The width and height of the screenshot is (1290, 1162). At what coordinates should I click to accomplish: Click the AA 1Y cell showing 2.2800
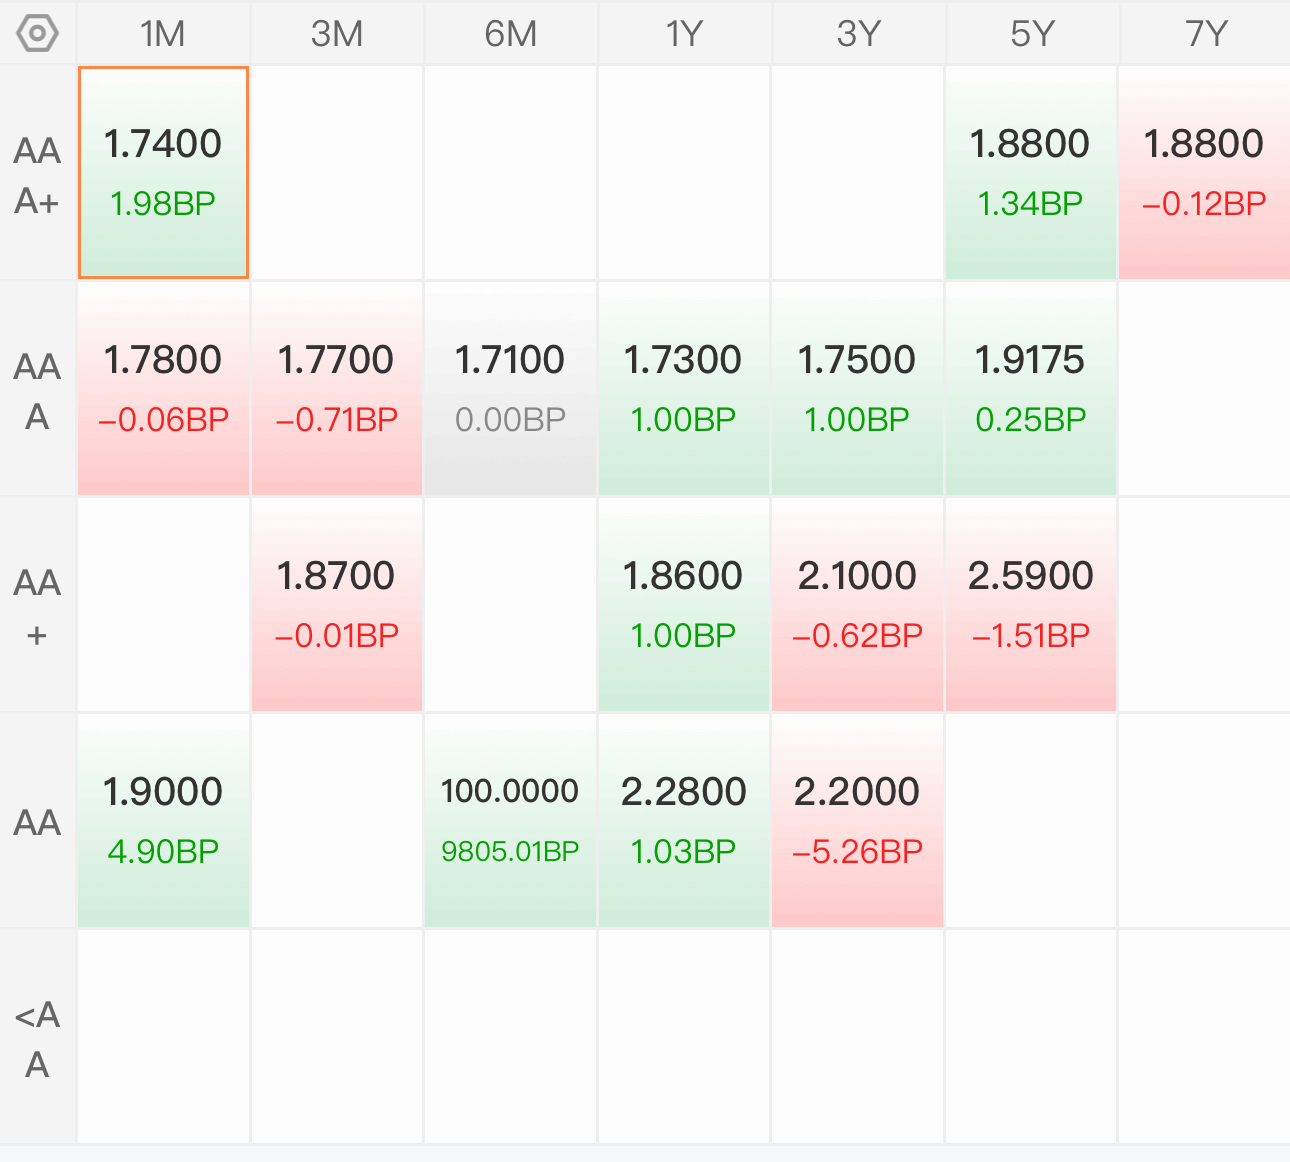click(x=684, y=821)
